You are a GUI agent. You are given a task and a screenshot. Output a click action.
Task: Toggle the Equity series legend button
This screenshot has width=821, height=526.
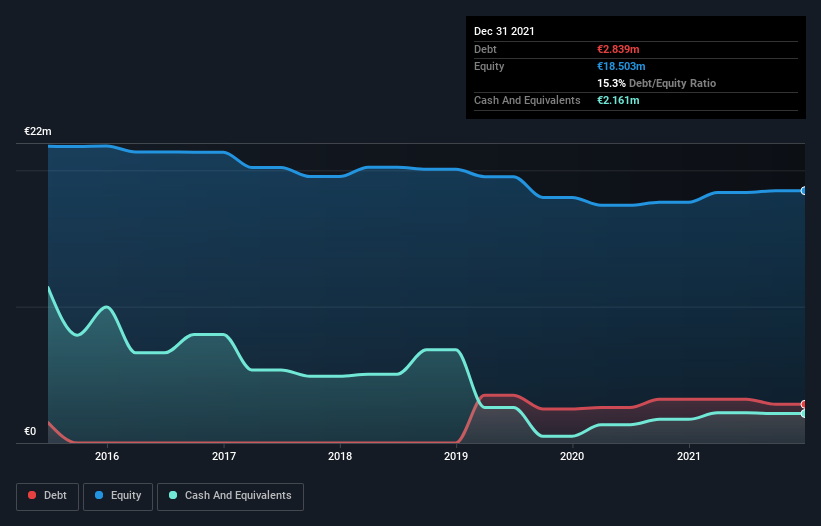pos(118,496)
